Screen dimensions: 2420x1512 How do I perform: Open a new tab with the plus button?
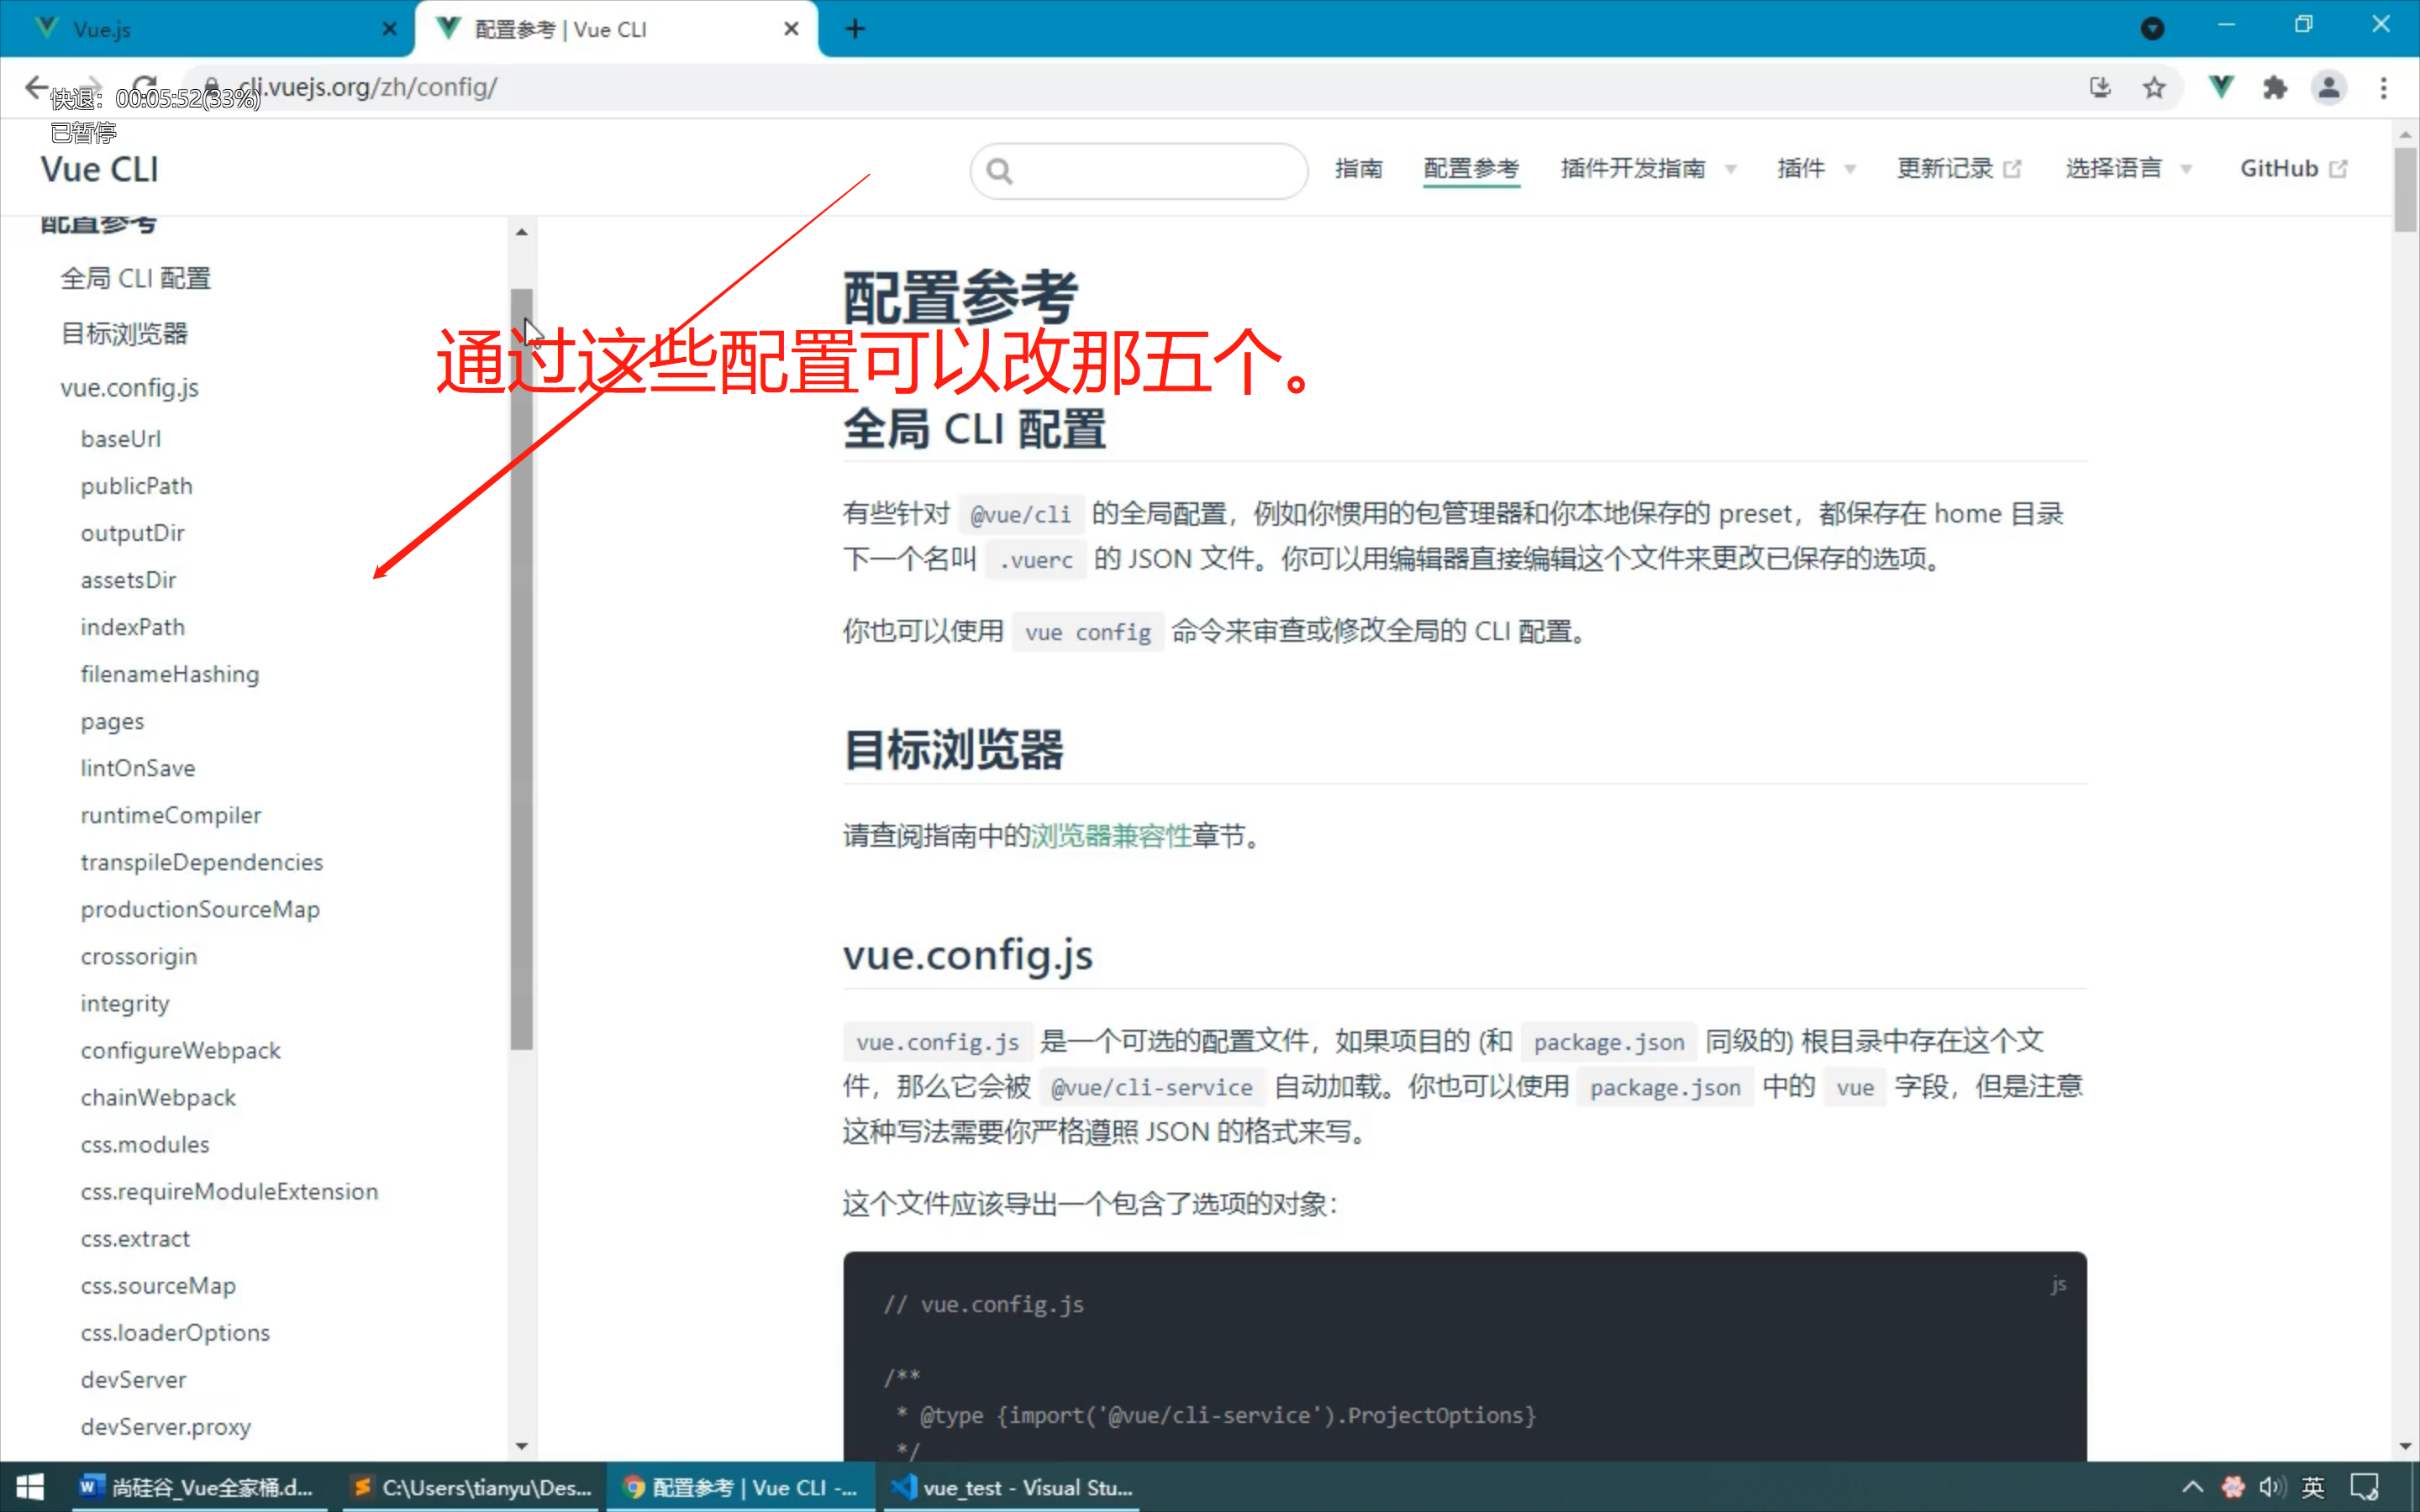click(855, 29)
